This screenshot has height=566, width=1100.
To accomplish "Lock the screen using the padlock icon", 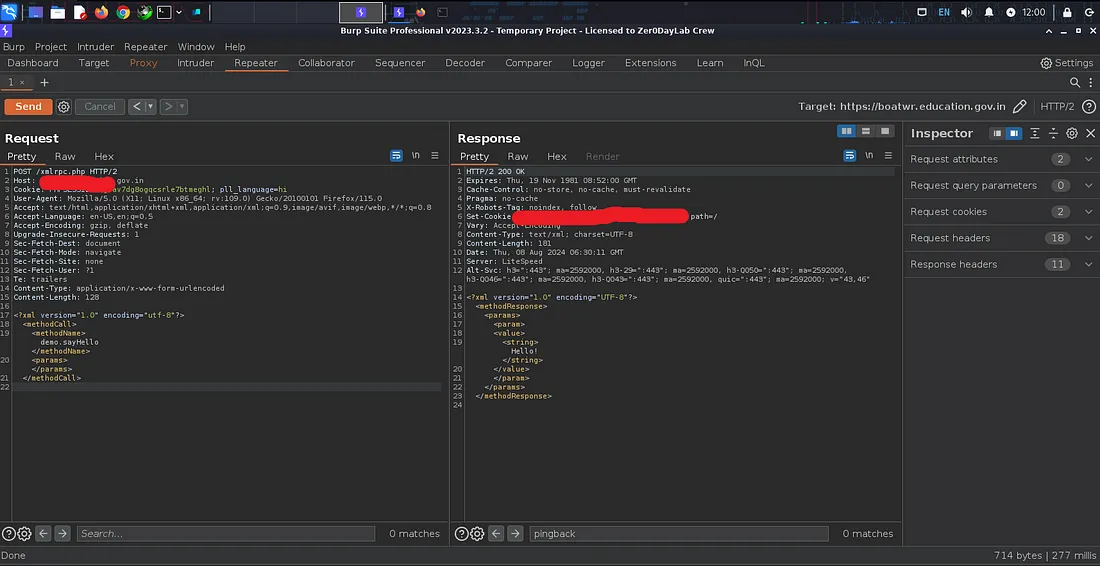I will (1067, 12).
